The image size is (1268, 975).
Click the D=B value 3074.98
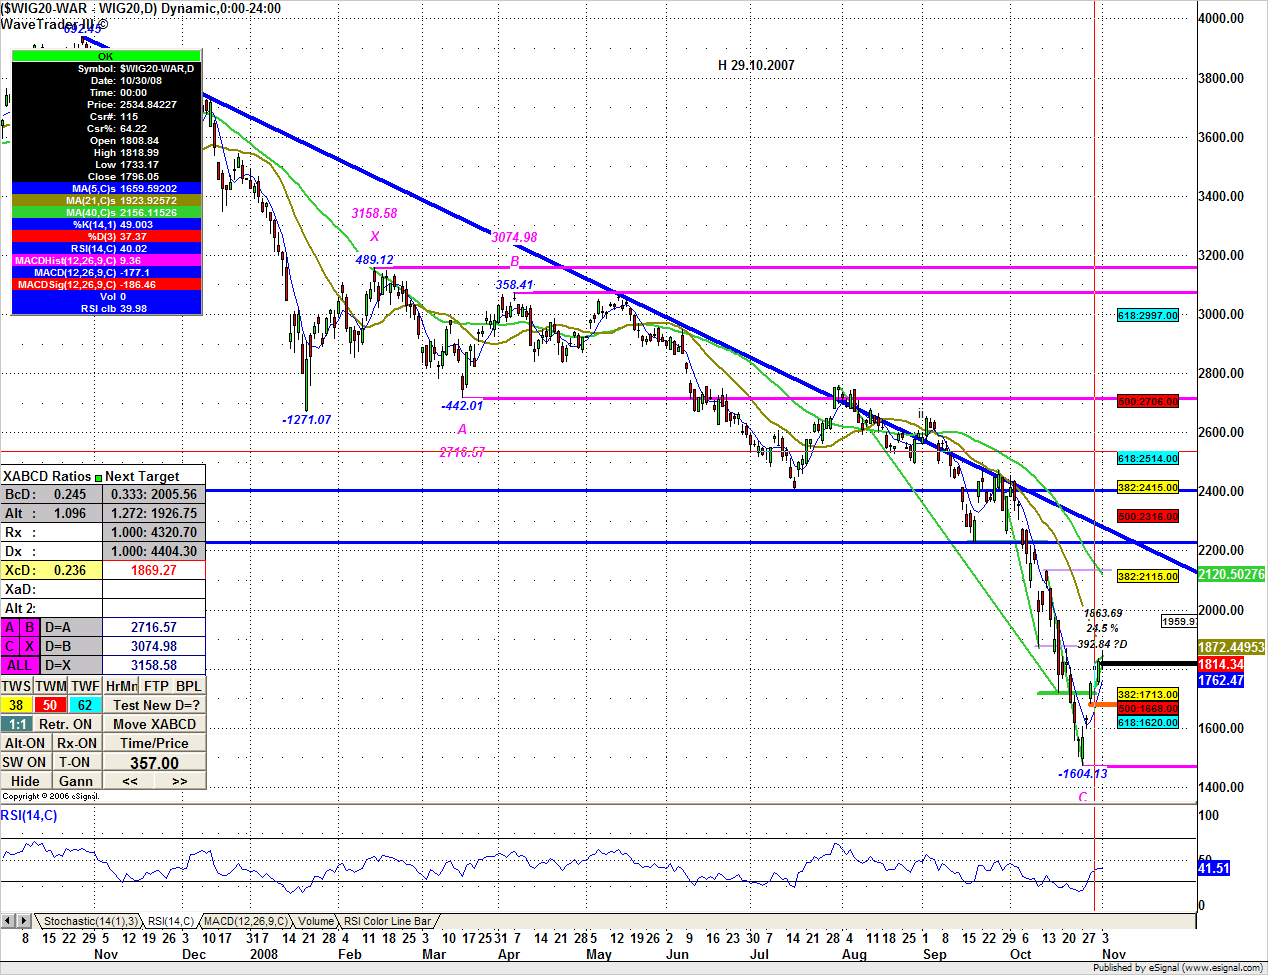pos(154,646)
